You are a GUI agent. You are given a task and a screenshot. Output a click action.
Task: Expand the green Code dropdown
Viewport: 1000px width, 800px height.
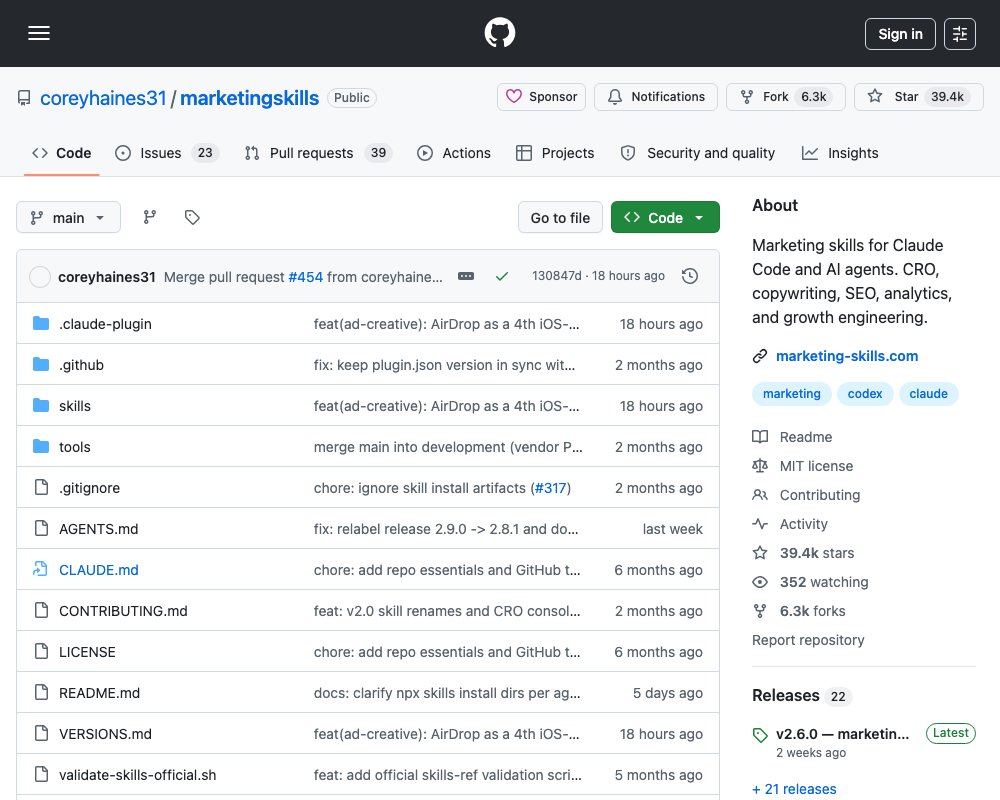[665, 218]
